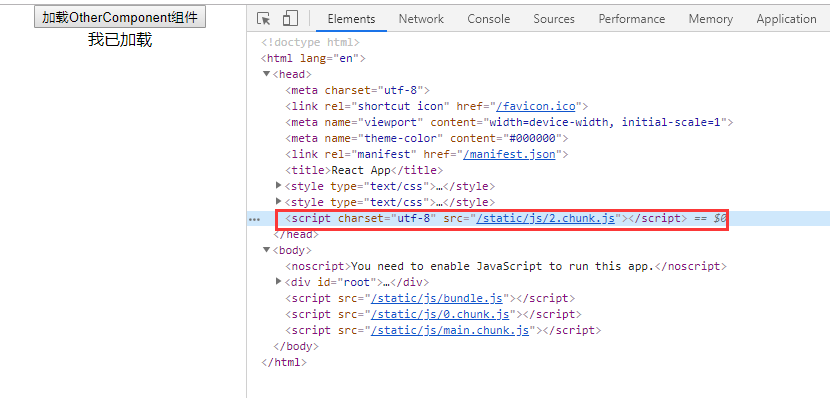Switch to the Network tab
This screenshot has height=398, width=830.
point(421,19)
